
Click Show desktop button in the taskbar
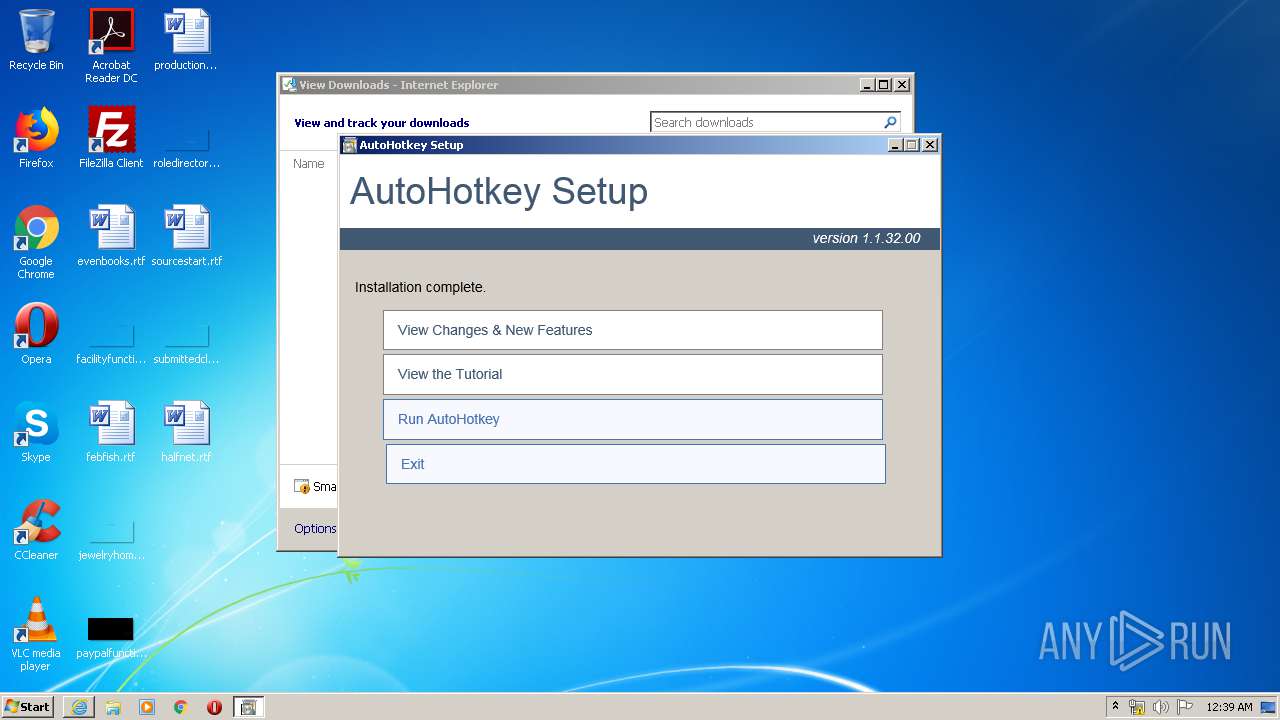pos(1269,707)
